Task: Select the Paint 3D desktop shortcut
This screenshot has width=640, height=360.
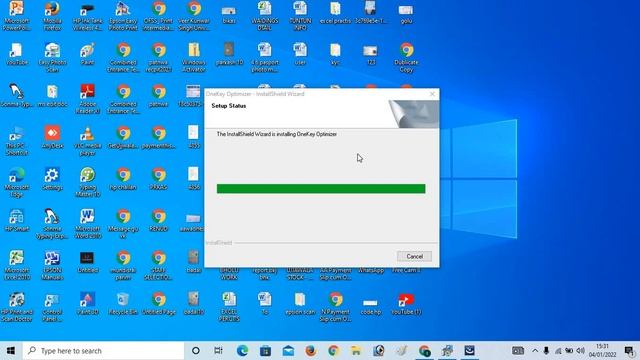Action: [87, 304]
